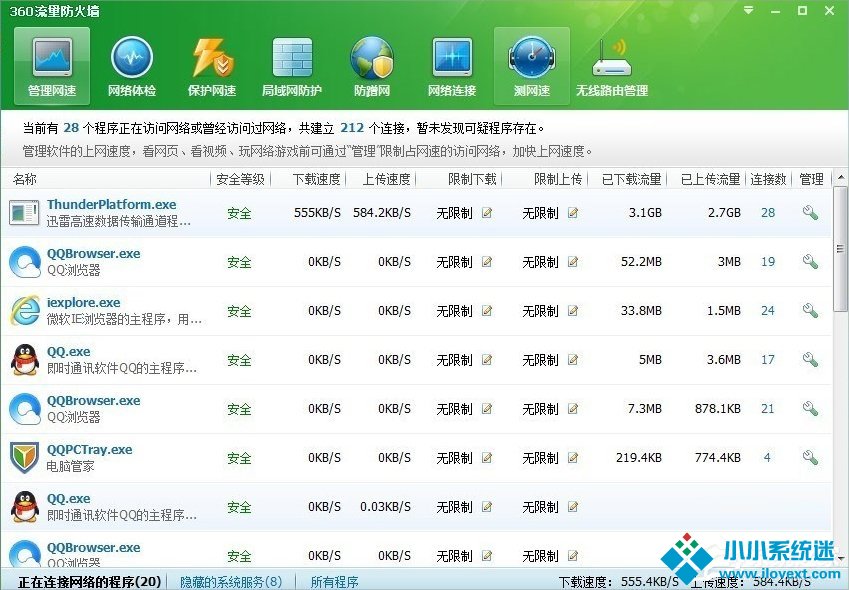Open the title bar dropdown menu arrow

coord(749,10)
